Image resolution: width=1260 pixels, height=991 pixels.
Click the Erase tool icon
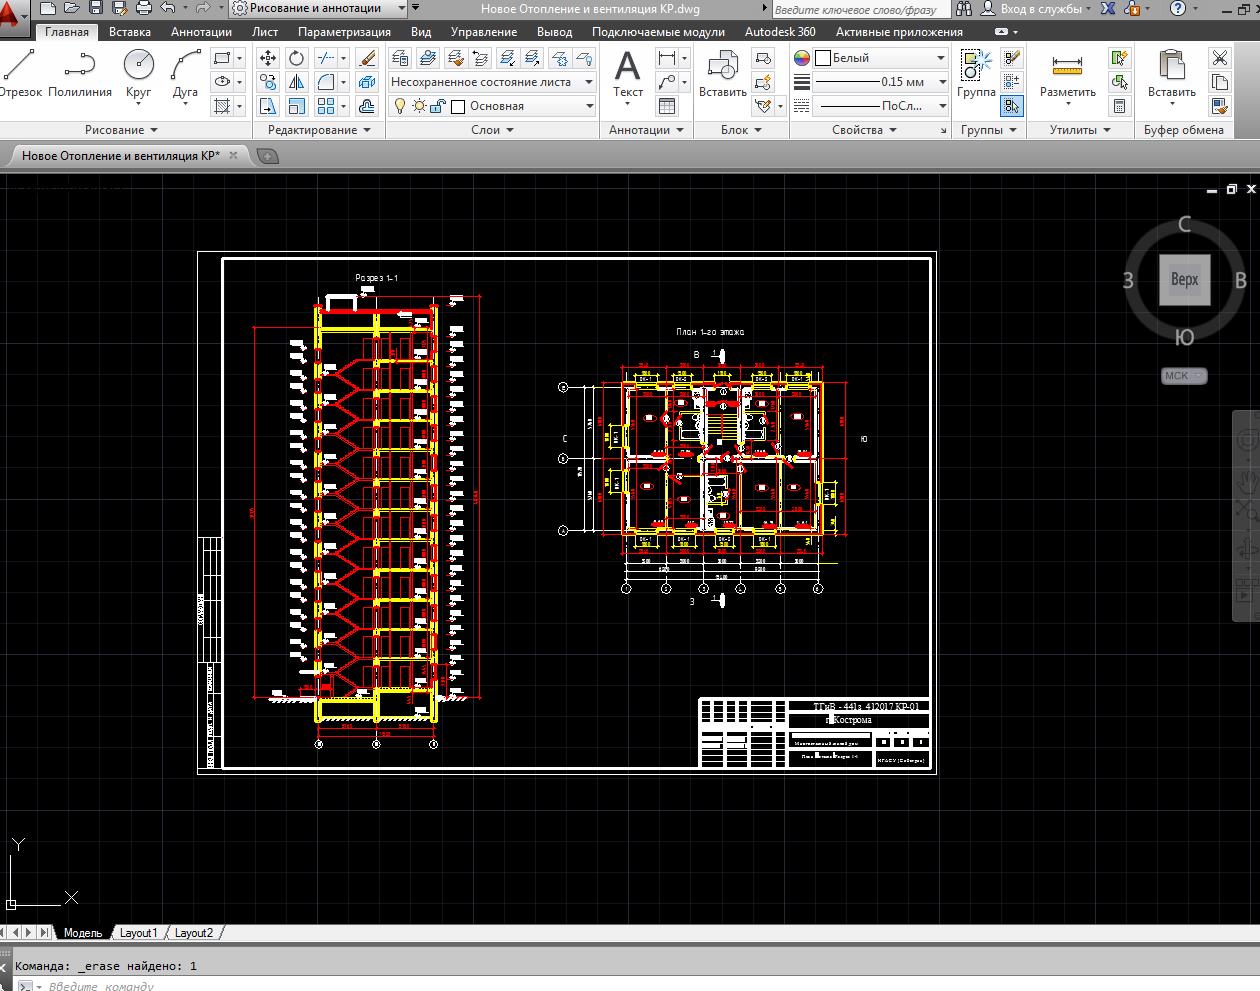[x=367, y=58]
